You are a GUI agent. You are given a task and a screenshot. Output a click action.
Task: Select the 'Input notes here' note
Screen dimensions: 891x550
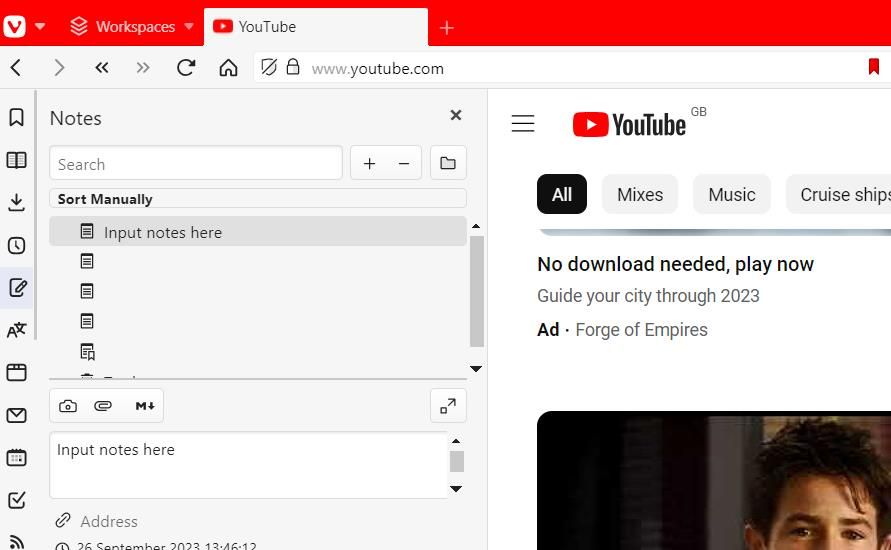point(258,231)
